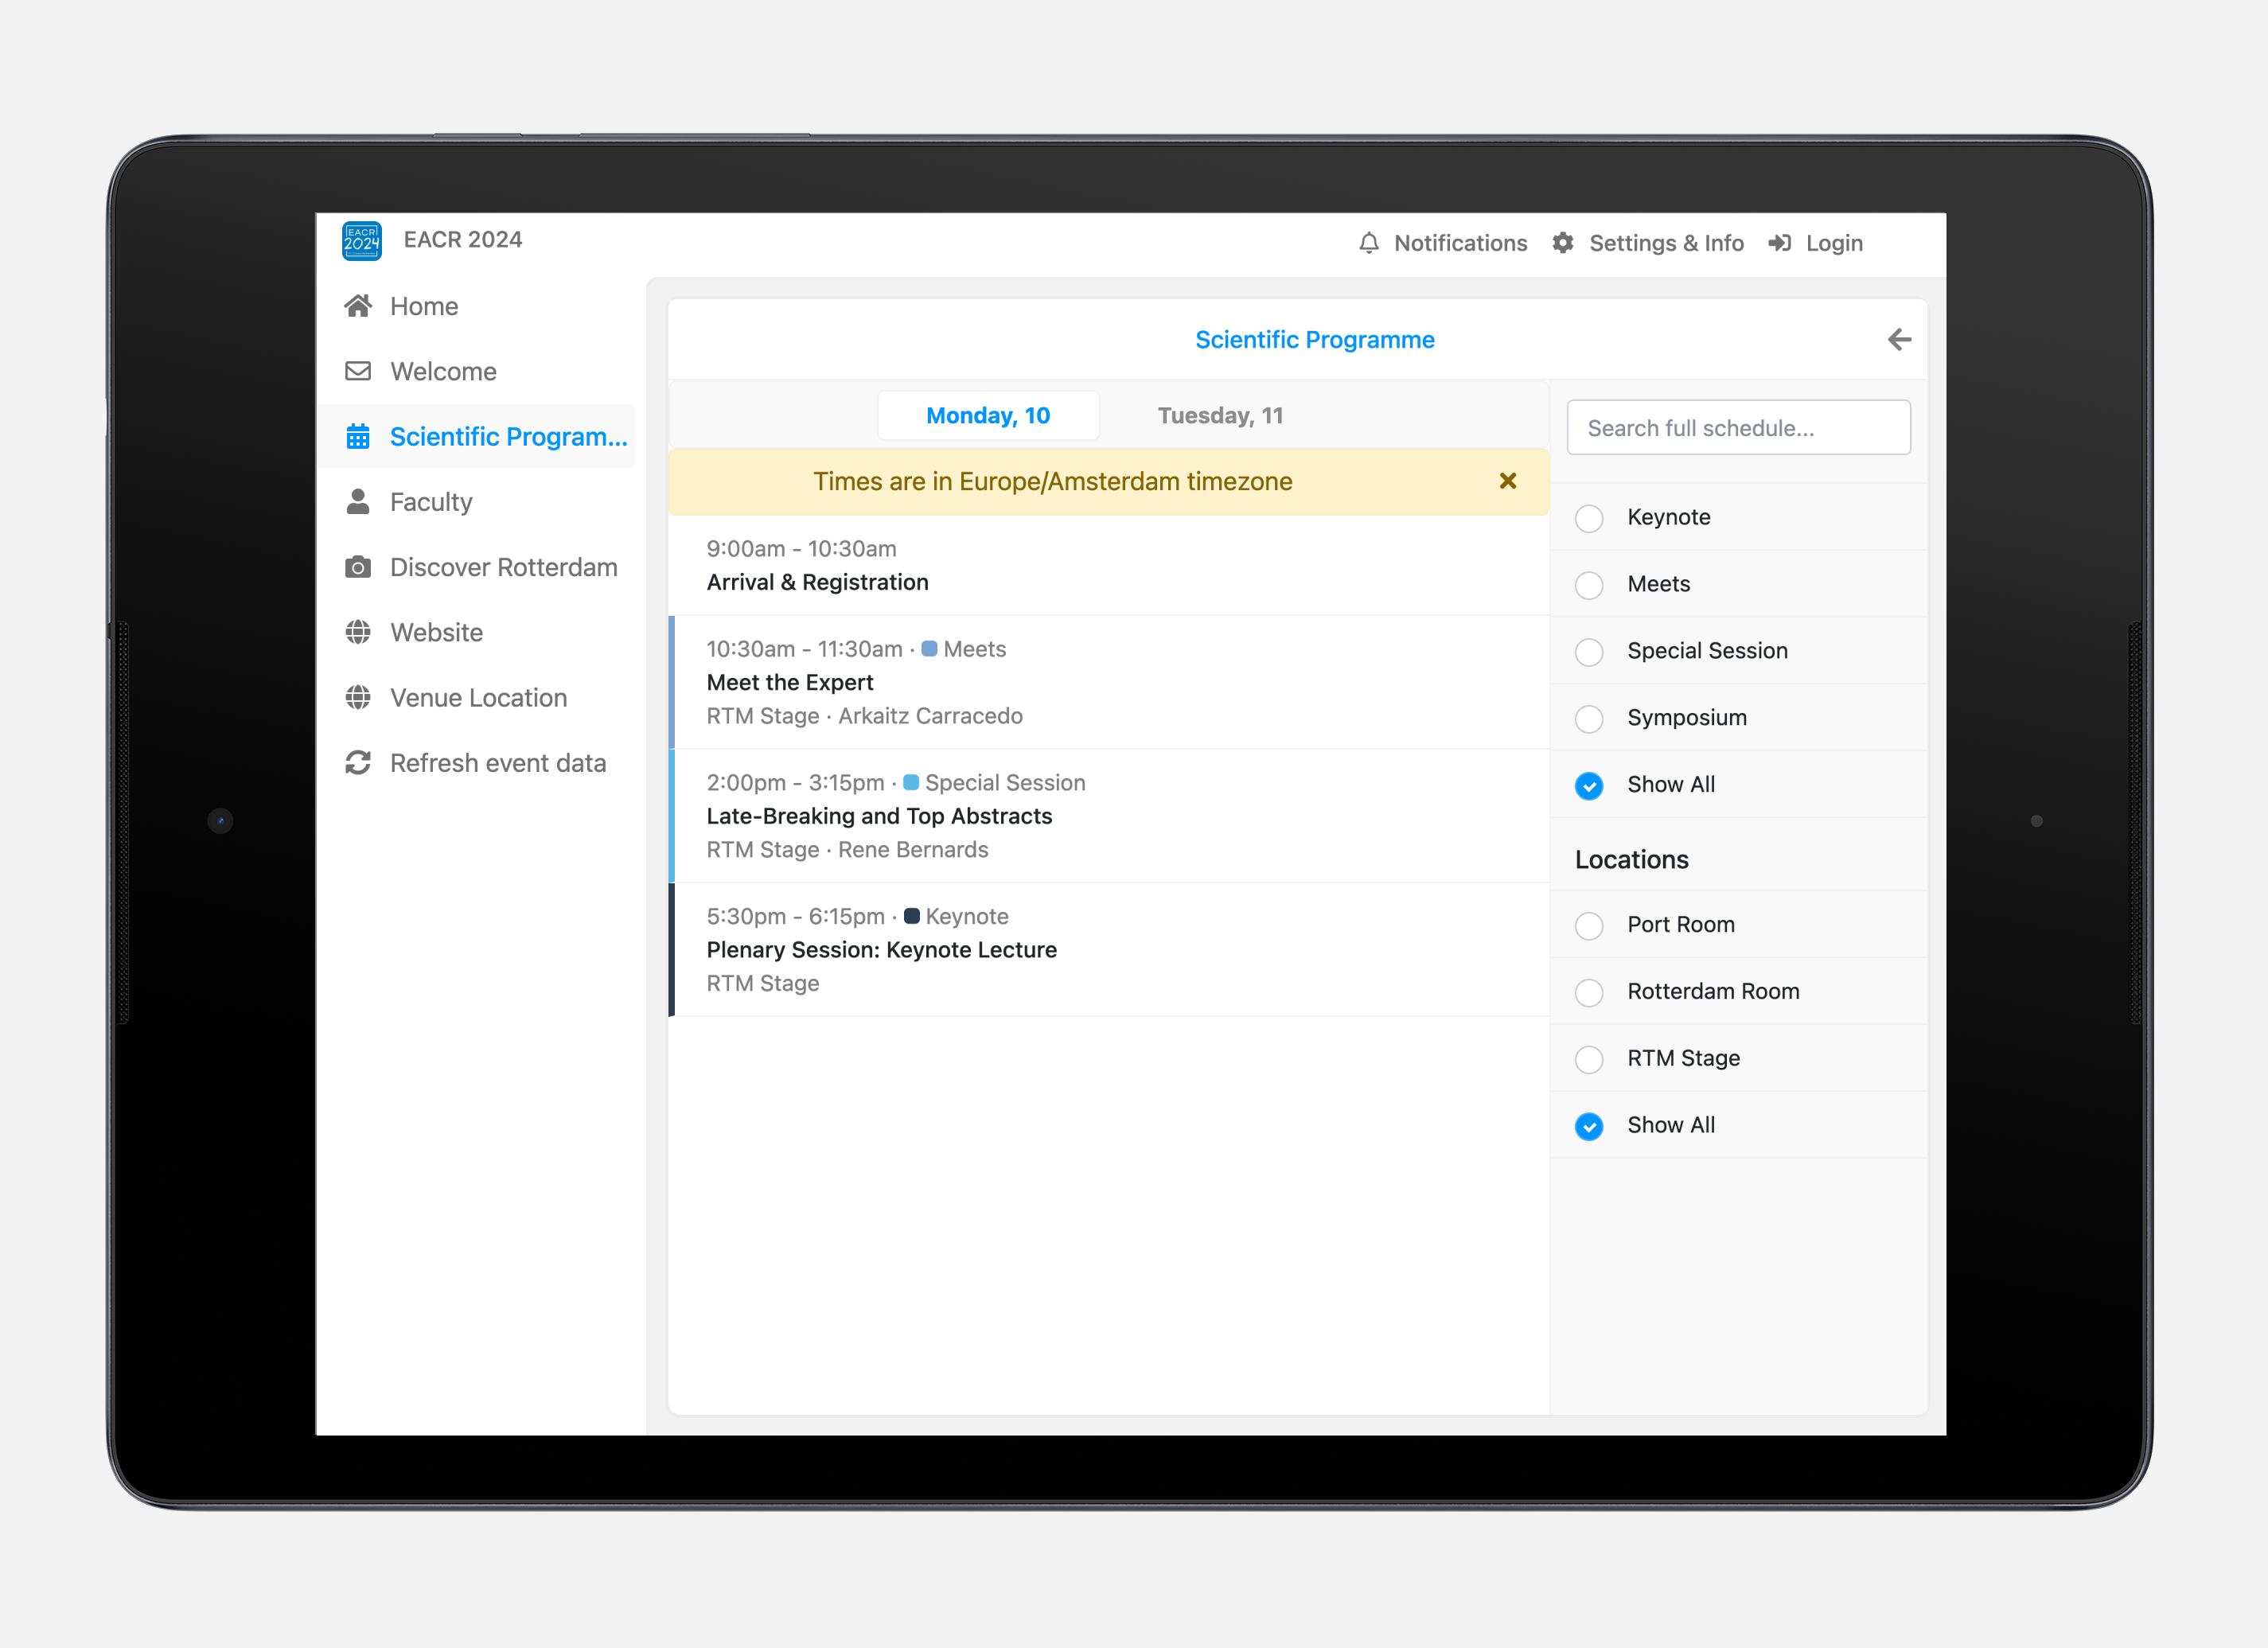Click the Notifications bell icon
The image size is (2268, 1648).
coord(1369,243)
